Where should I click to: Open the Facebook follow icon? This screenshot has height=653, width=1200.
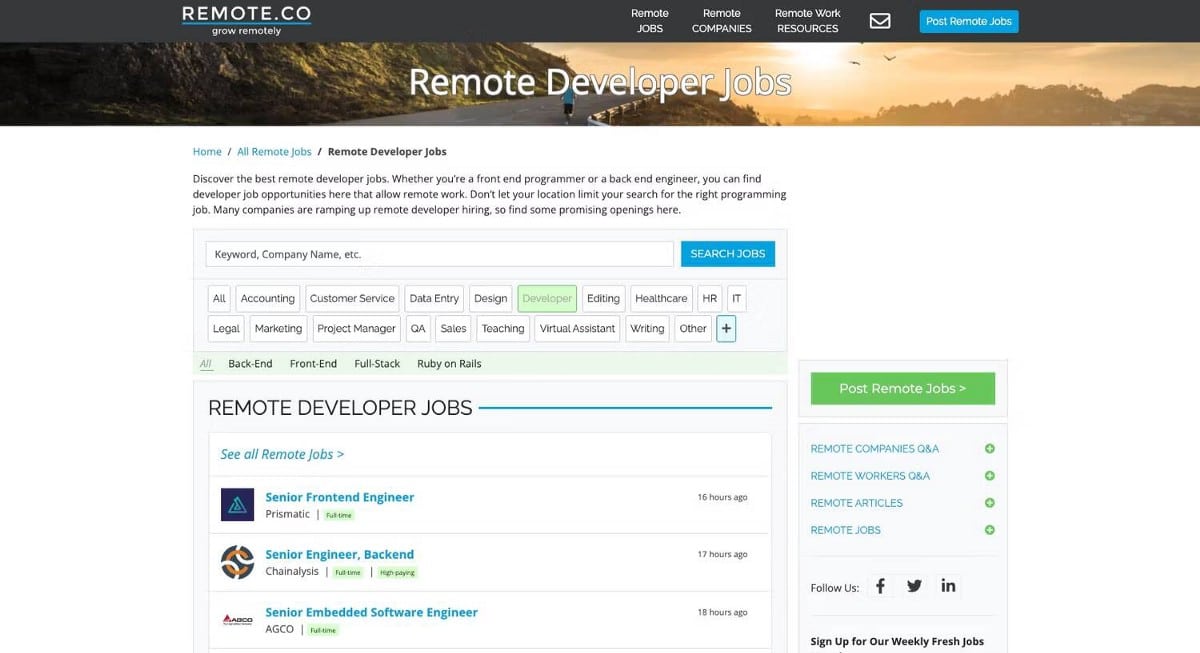880,586
